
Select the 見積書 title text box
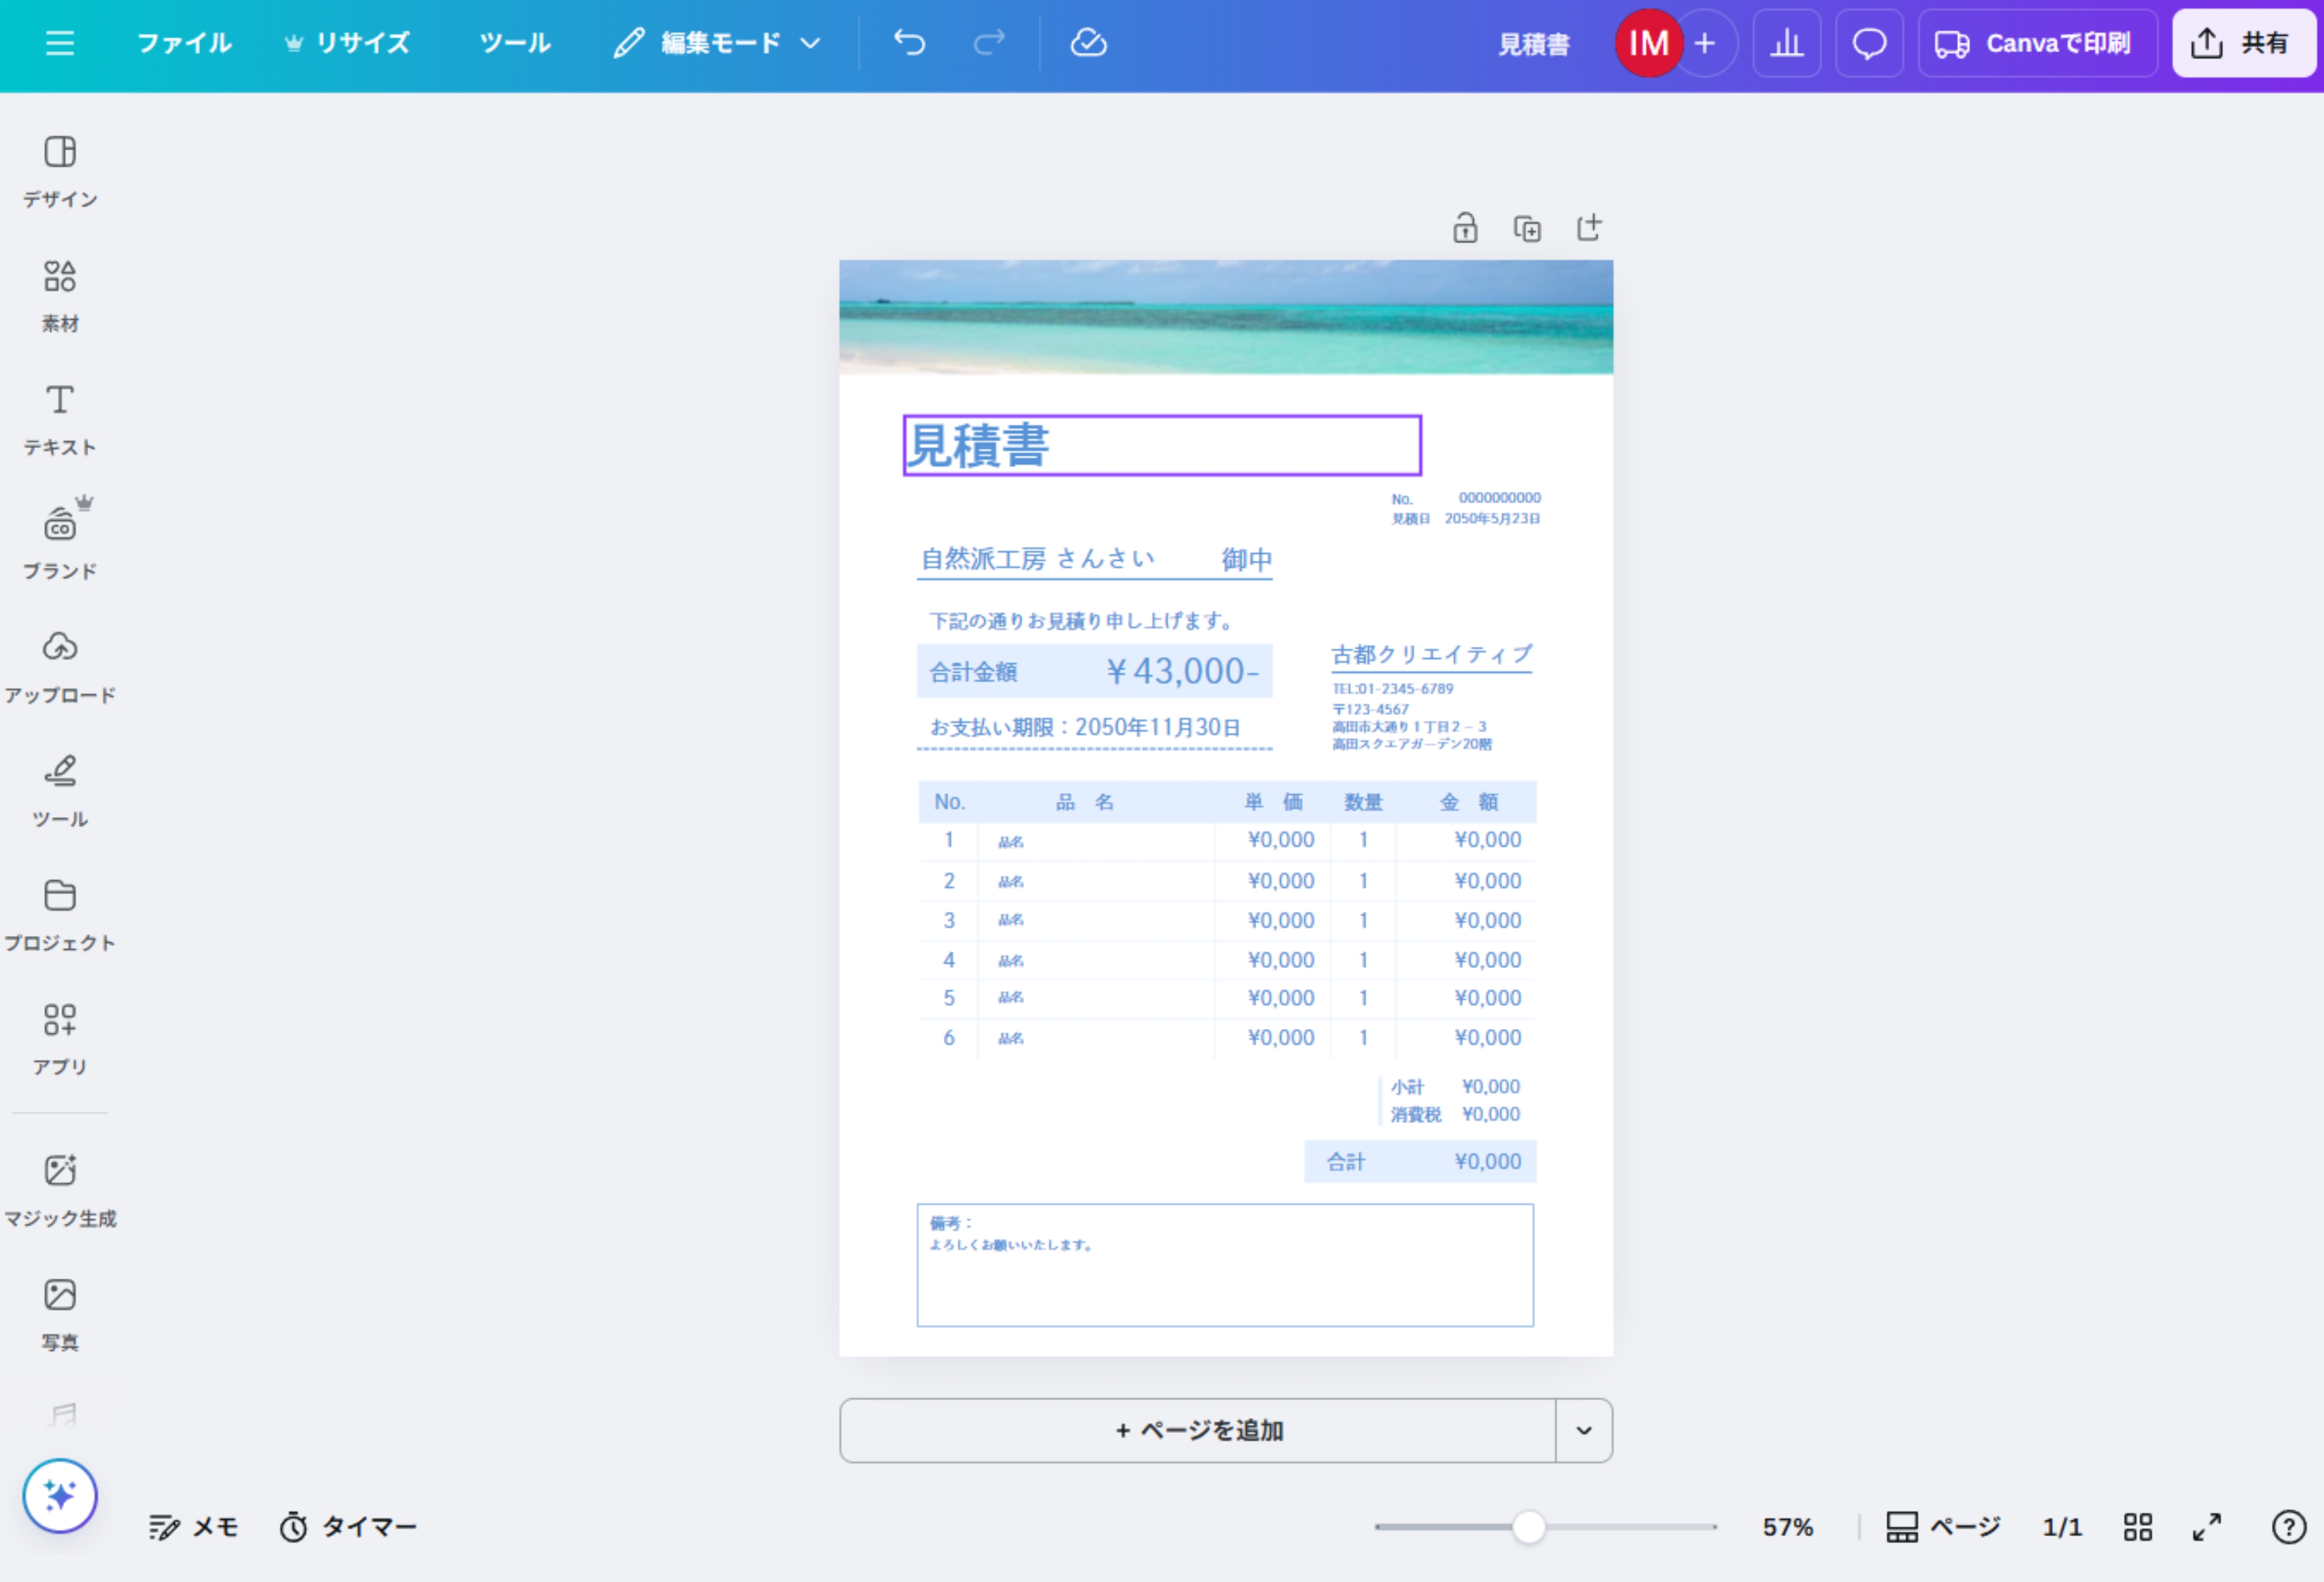1162,445
